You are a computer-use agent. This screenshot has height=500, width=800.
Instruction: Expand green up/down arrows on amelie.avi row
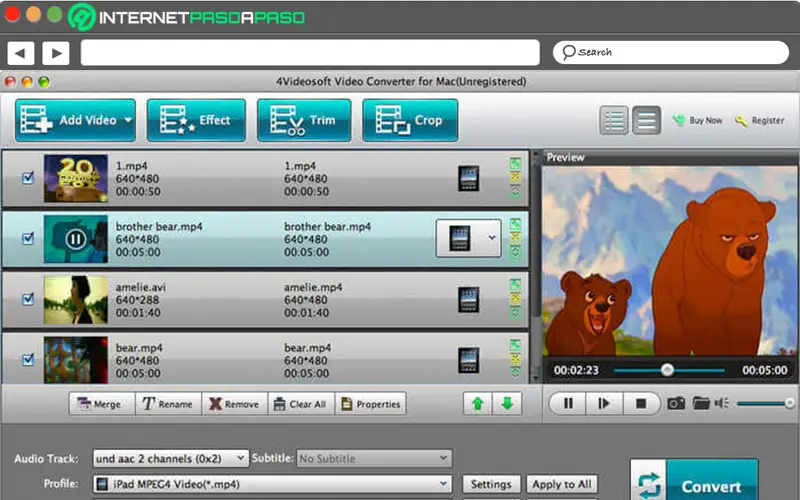[515, 313]
